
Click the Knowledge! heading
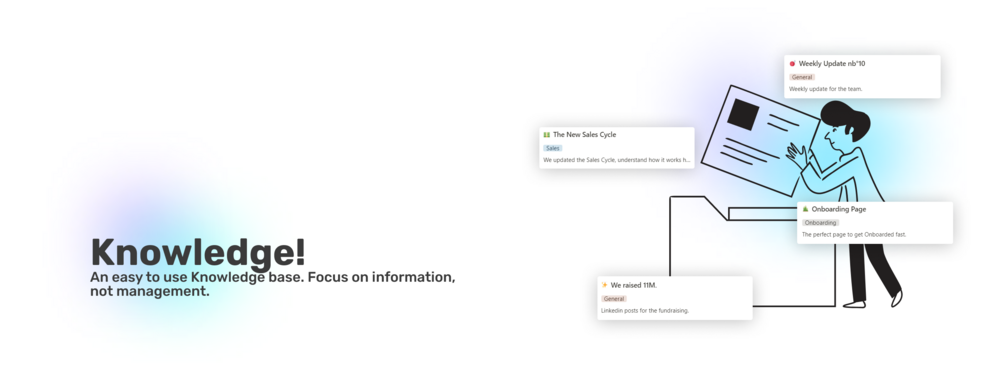tap(198, 253)
